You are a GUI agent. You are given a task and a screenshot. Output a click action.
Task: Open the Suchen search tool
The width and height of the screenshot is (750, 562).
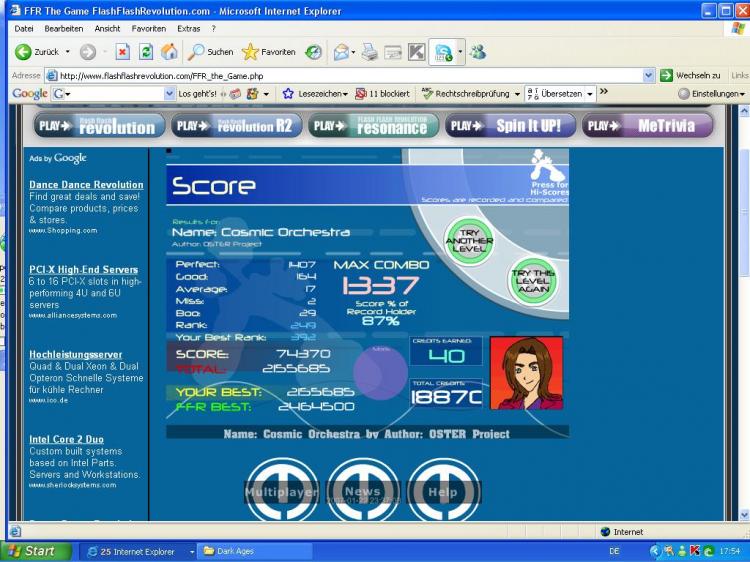[x=211, y=52]
